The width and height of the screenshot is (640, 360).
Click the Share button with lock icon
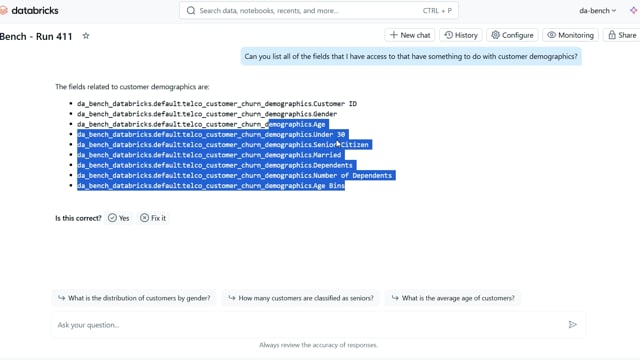click(622, 35)
